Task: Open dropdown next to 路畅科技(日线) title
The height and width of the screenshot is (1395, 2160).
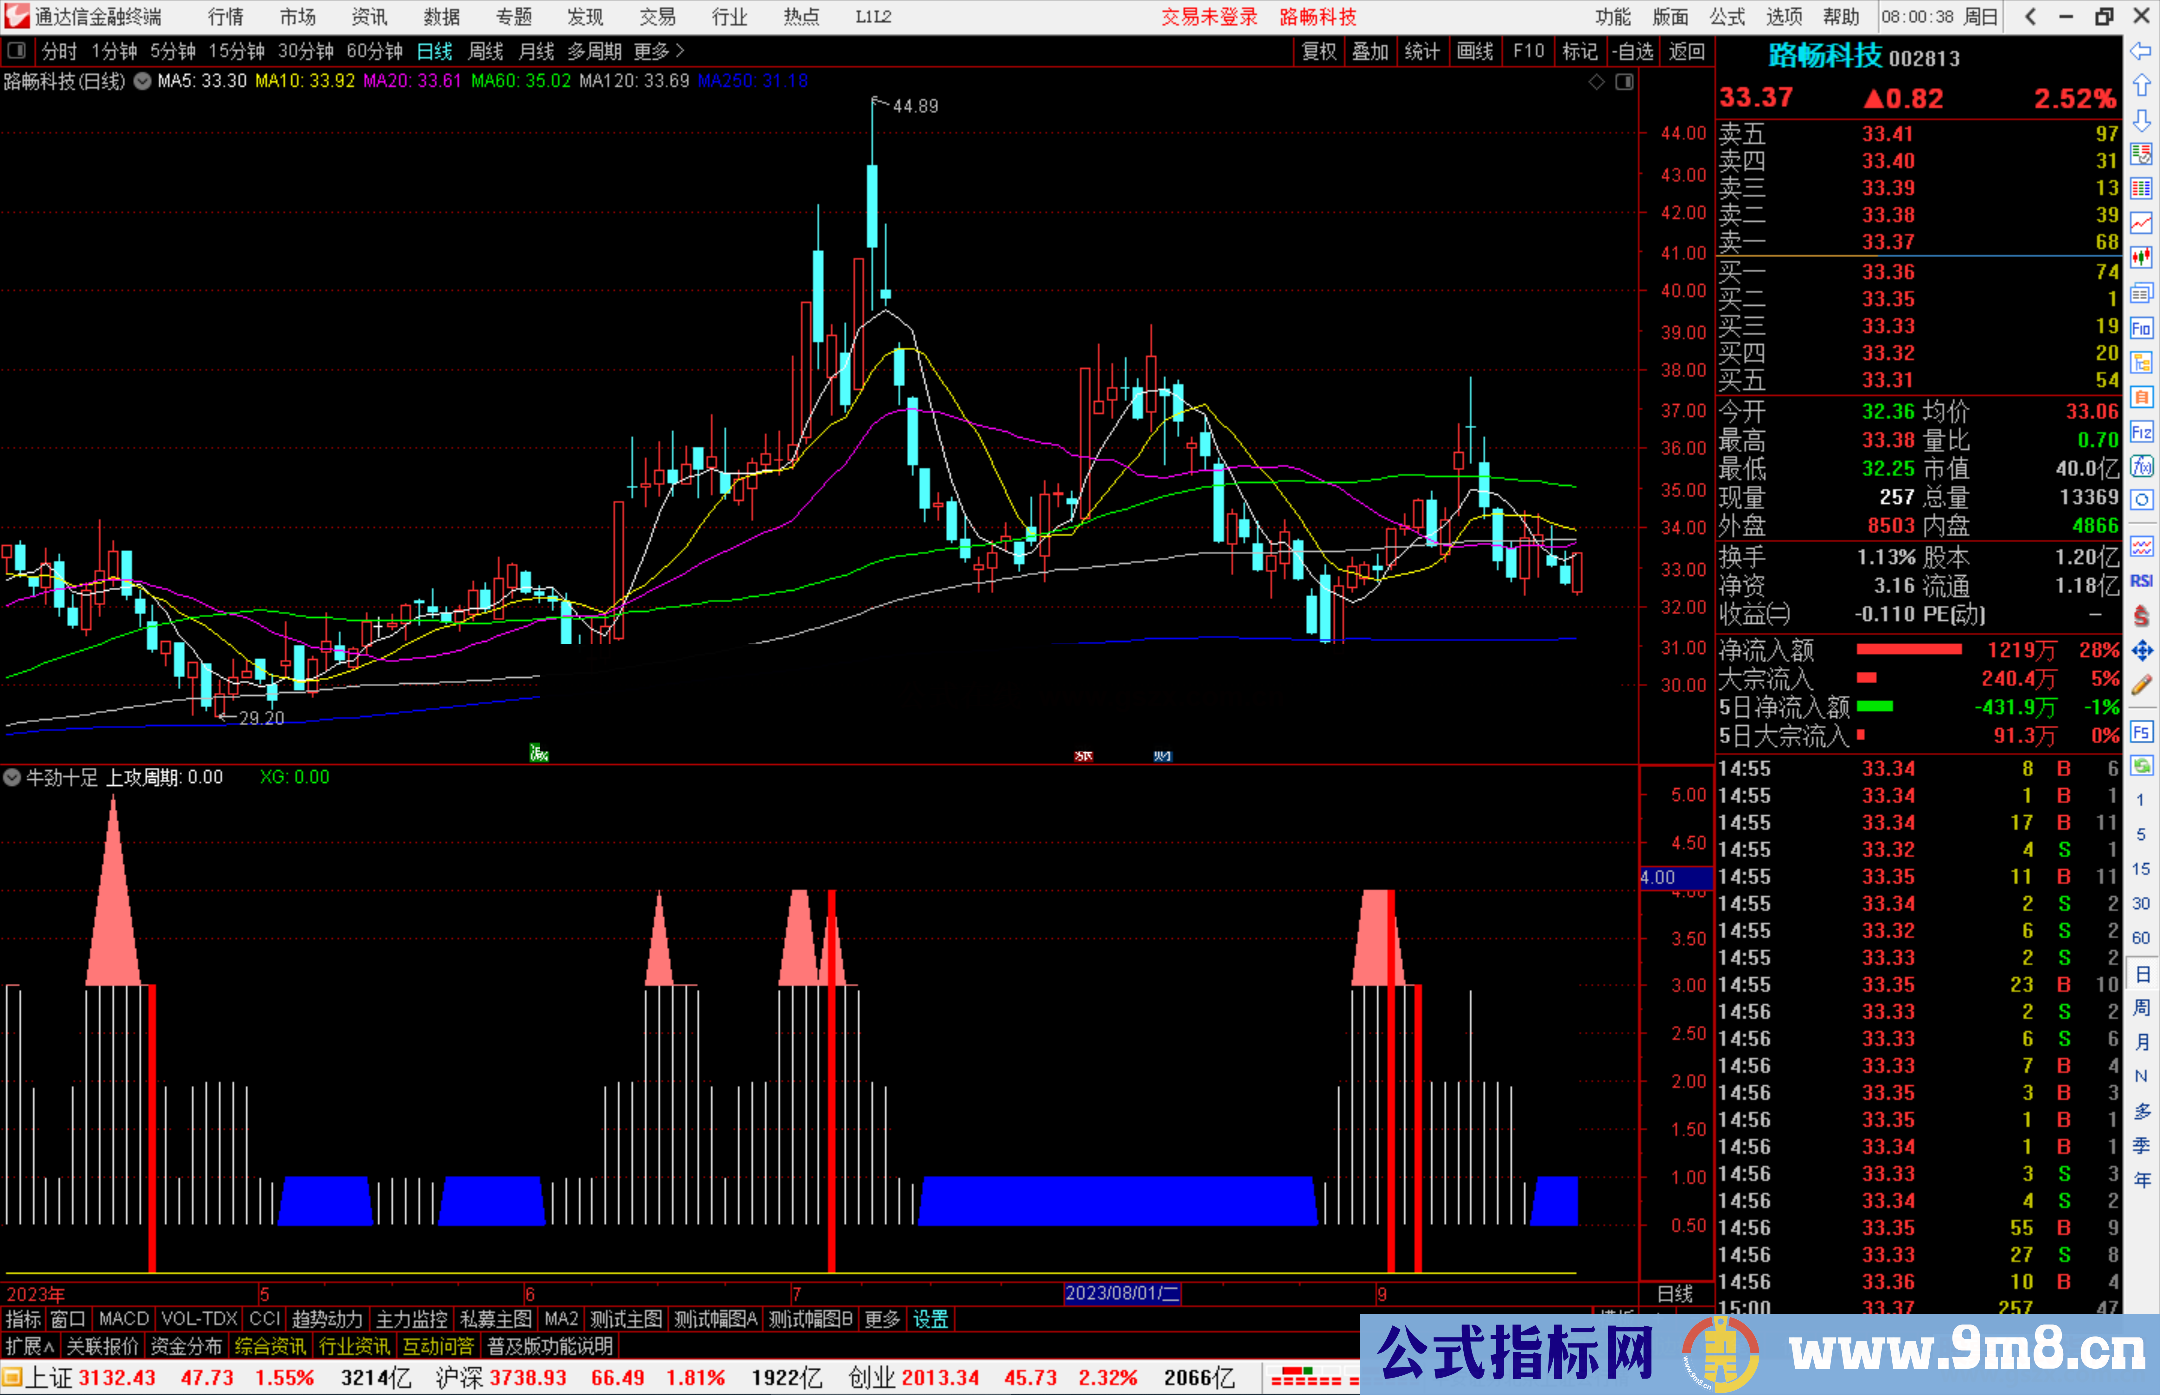Action: (x=143, y=82)
